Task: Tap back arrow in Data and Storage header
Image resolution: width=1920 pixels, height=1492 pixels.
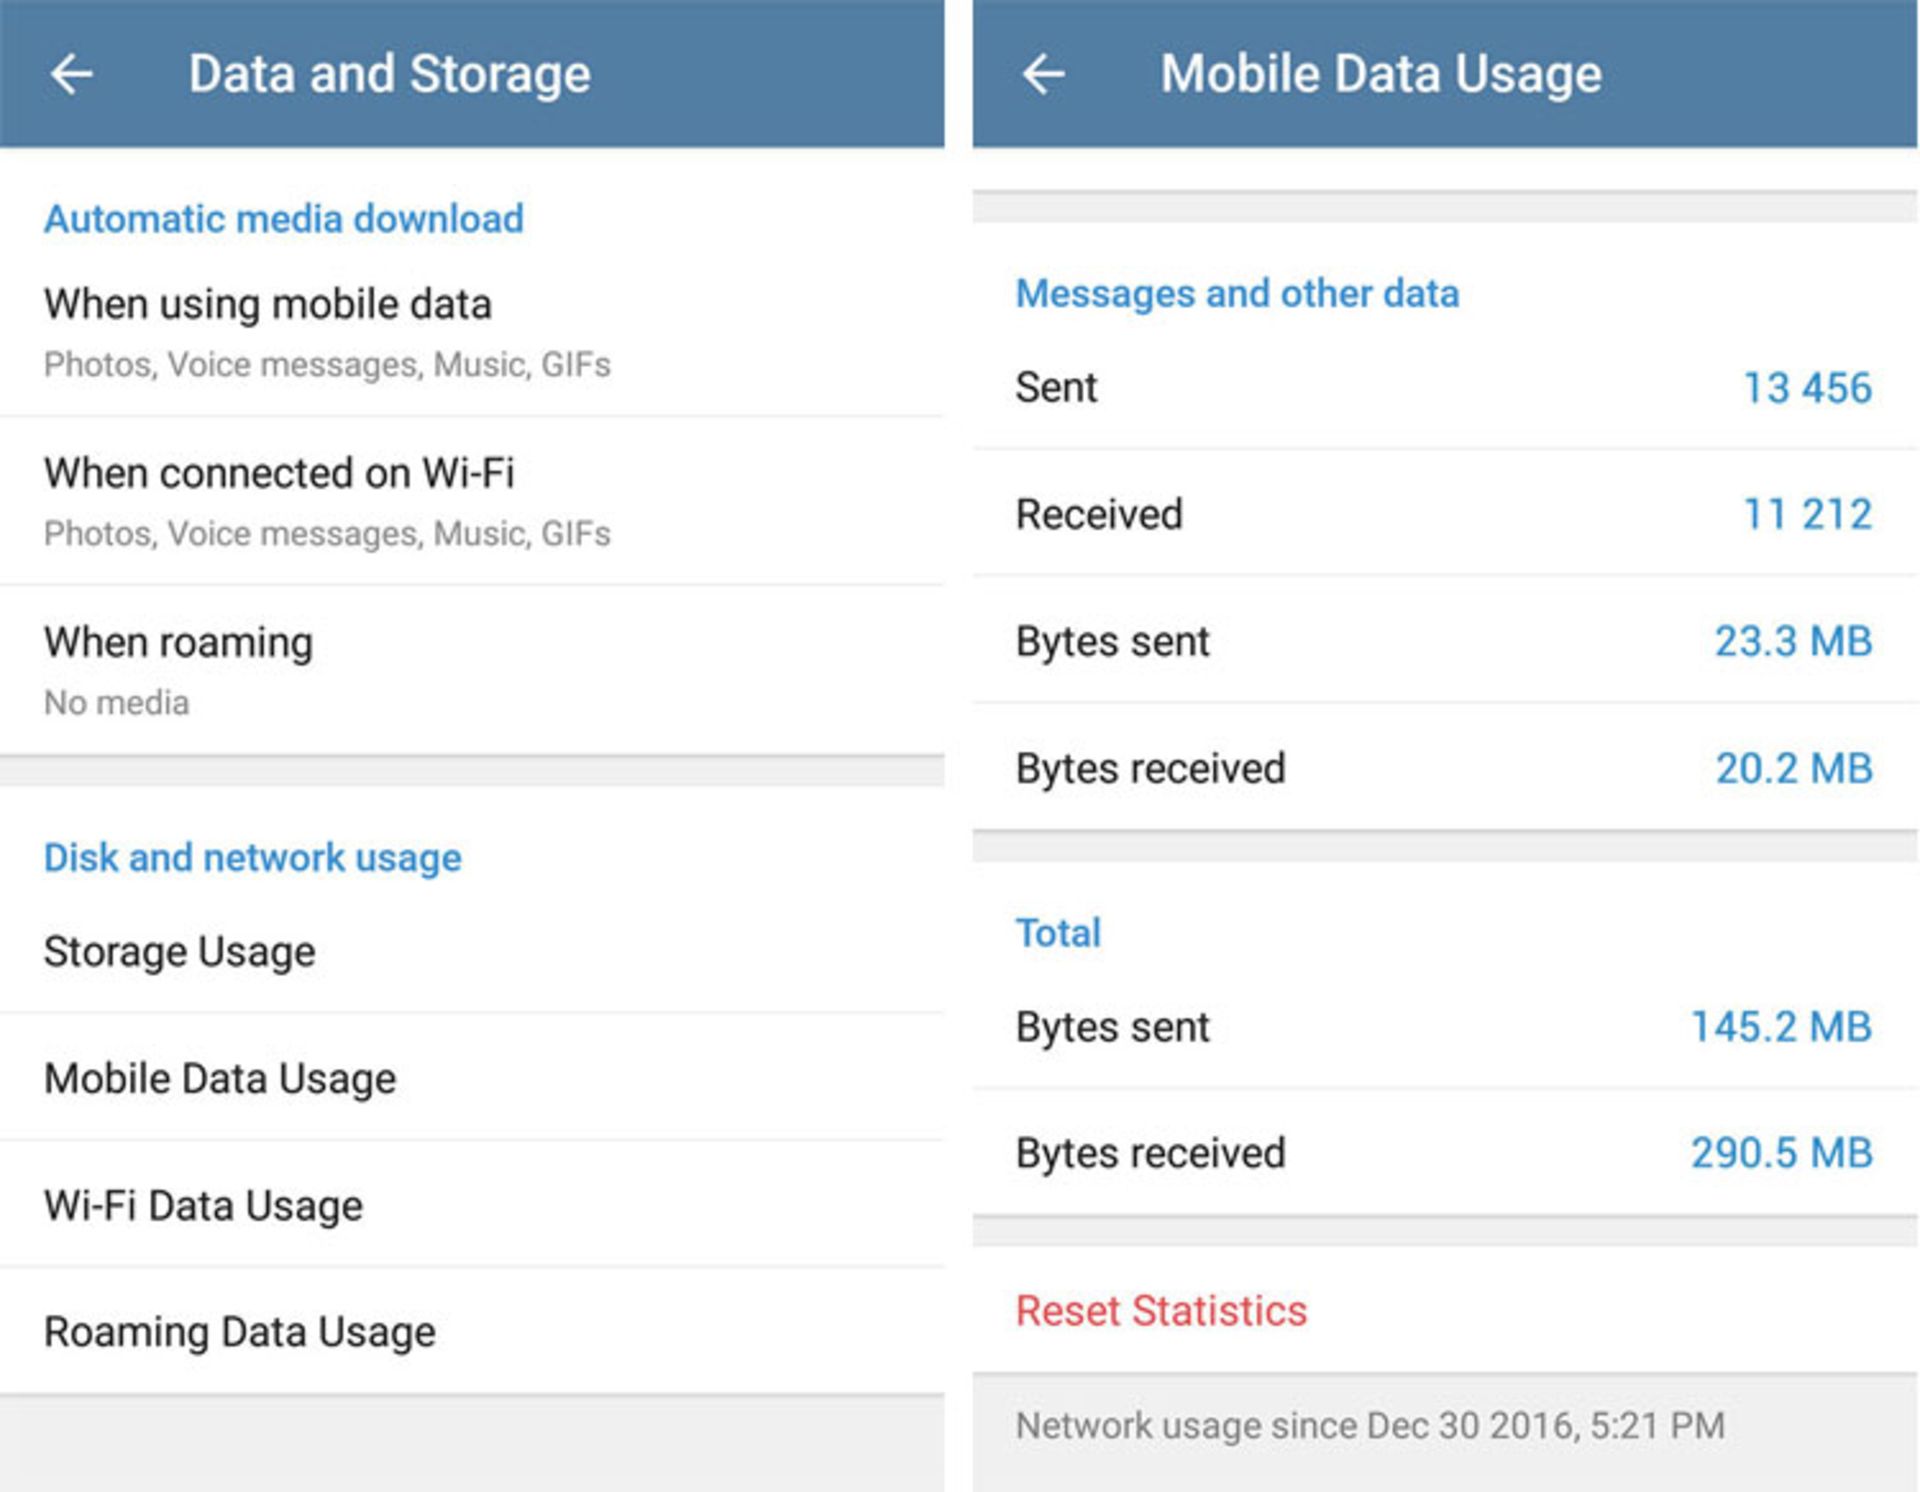Action: click(72, 75)
